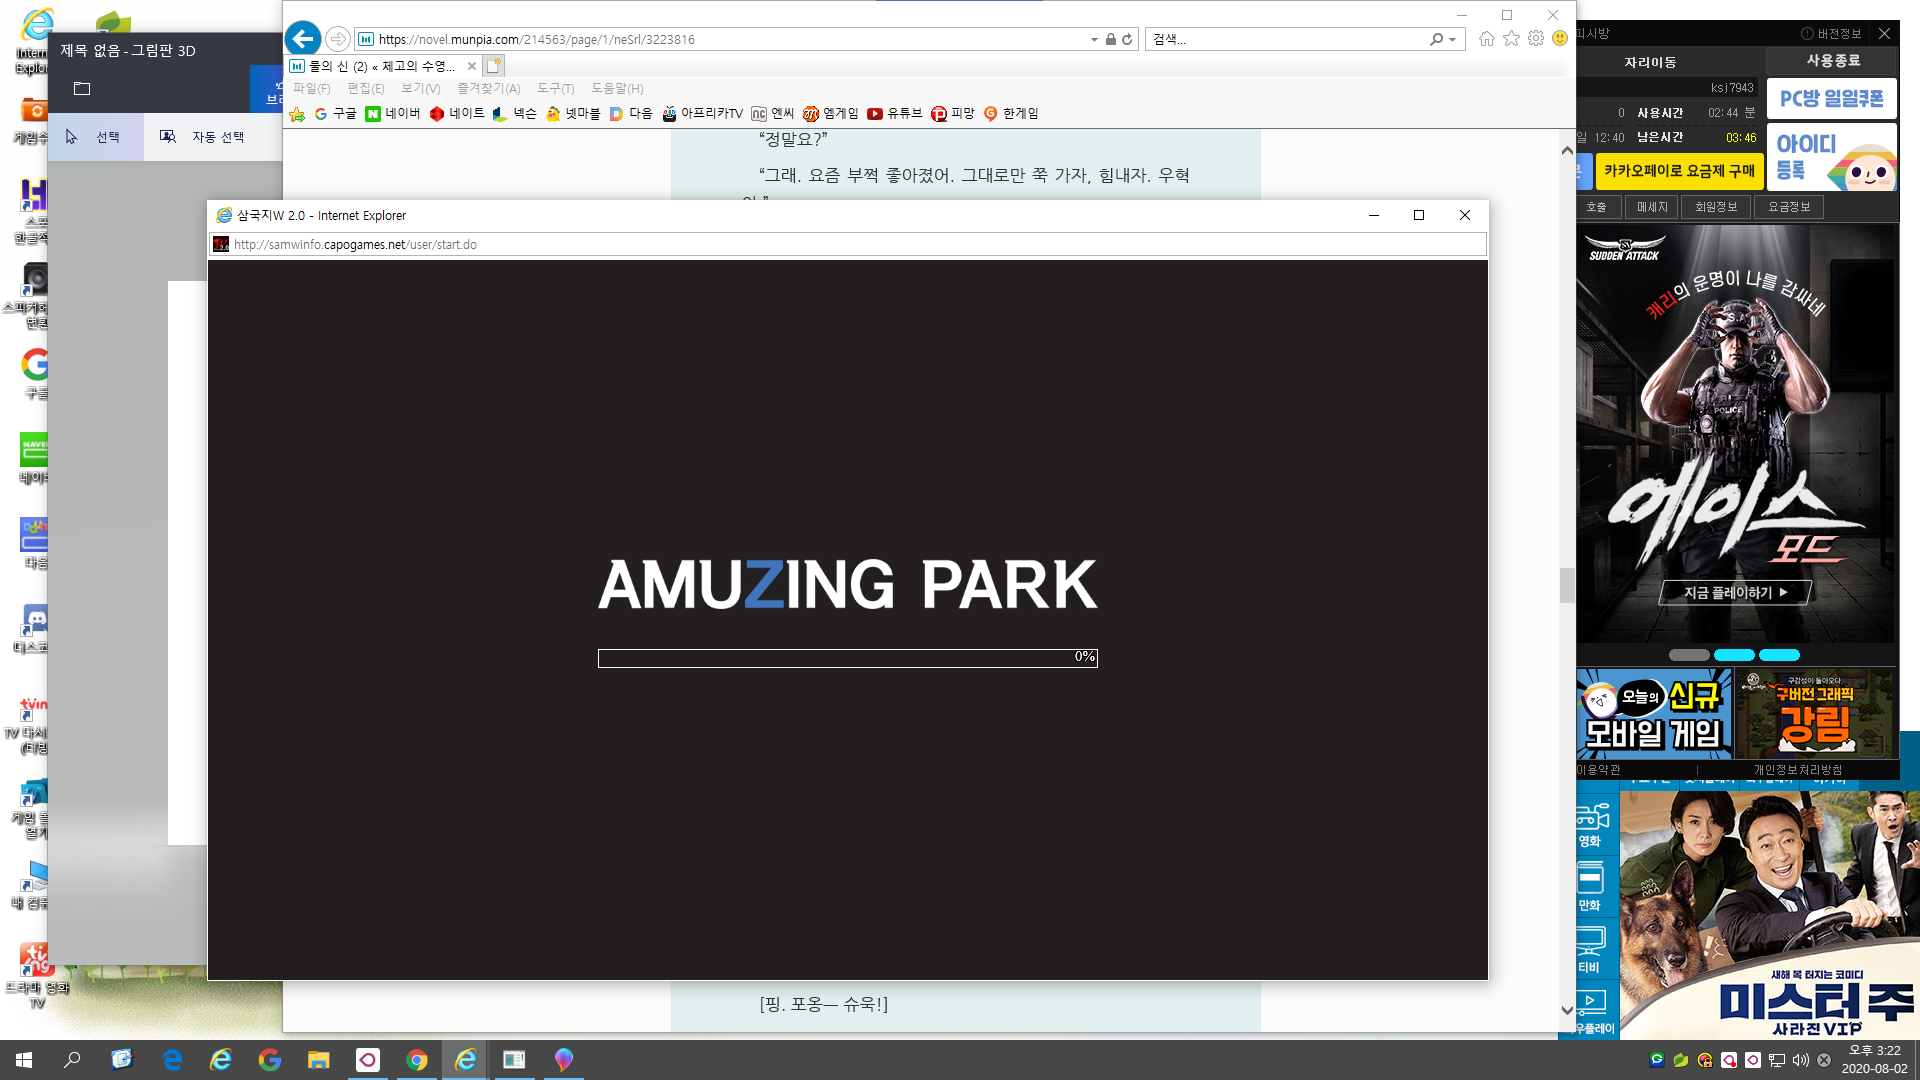Open Chrome from the taskbar

pyautogui.click(x=417, y=1060)
